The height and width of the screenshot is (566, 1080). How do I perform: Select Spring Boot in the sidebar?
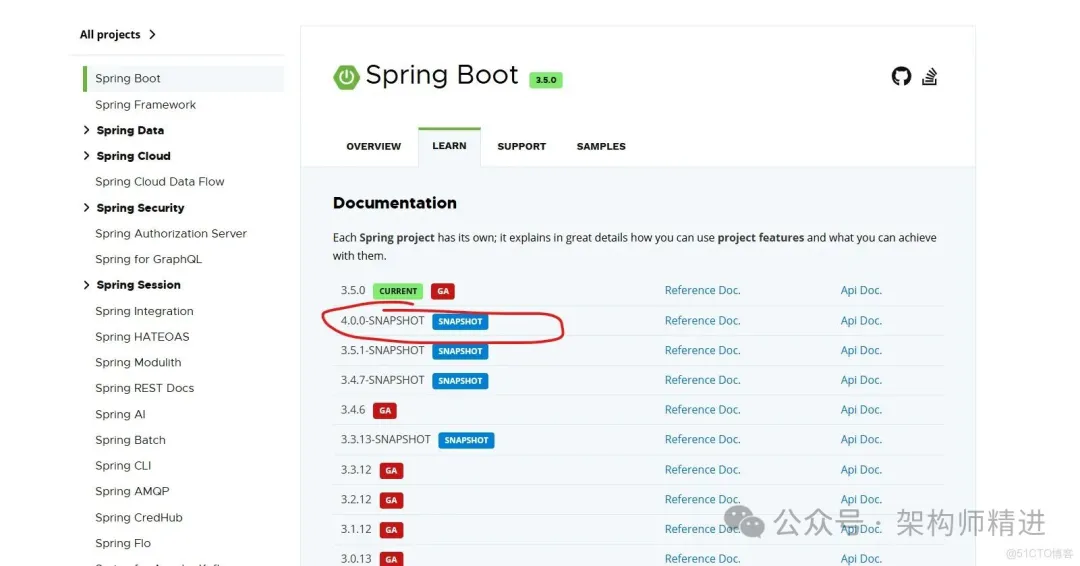click(183, 78)
